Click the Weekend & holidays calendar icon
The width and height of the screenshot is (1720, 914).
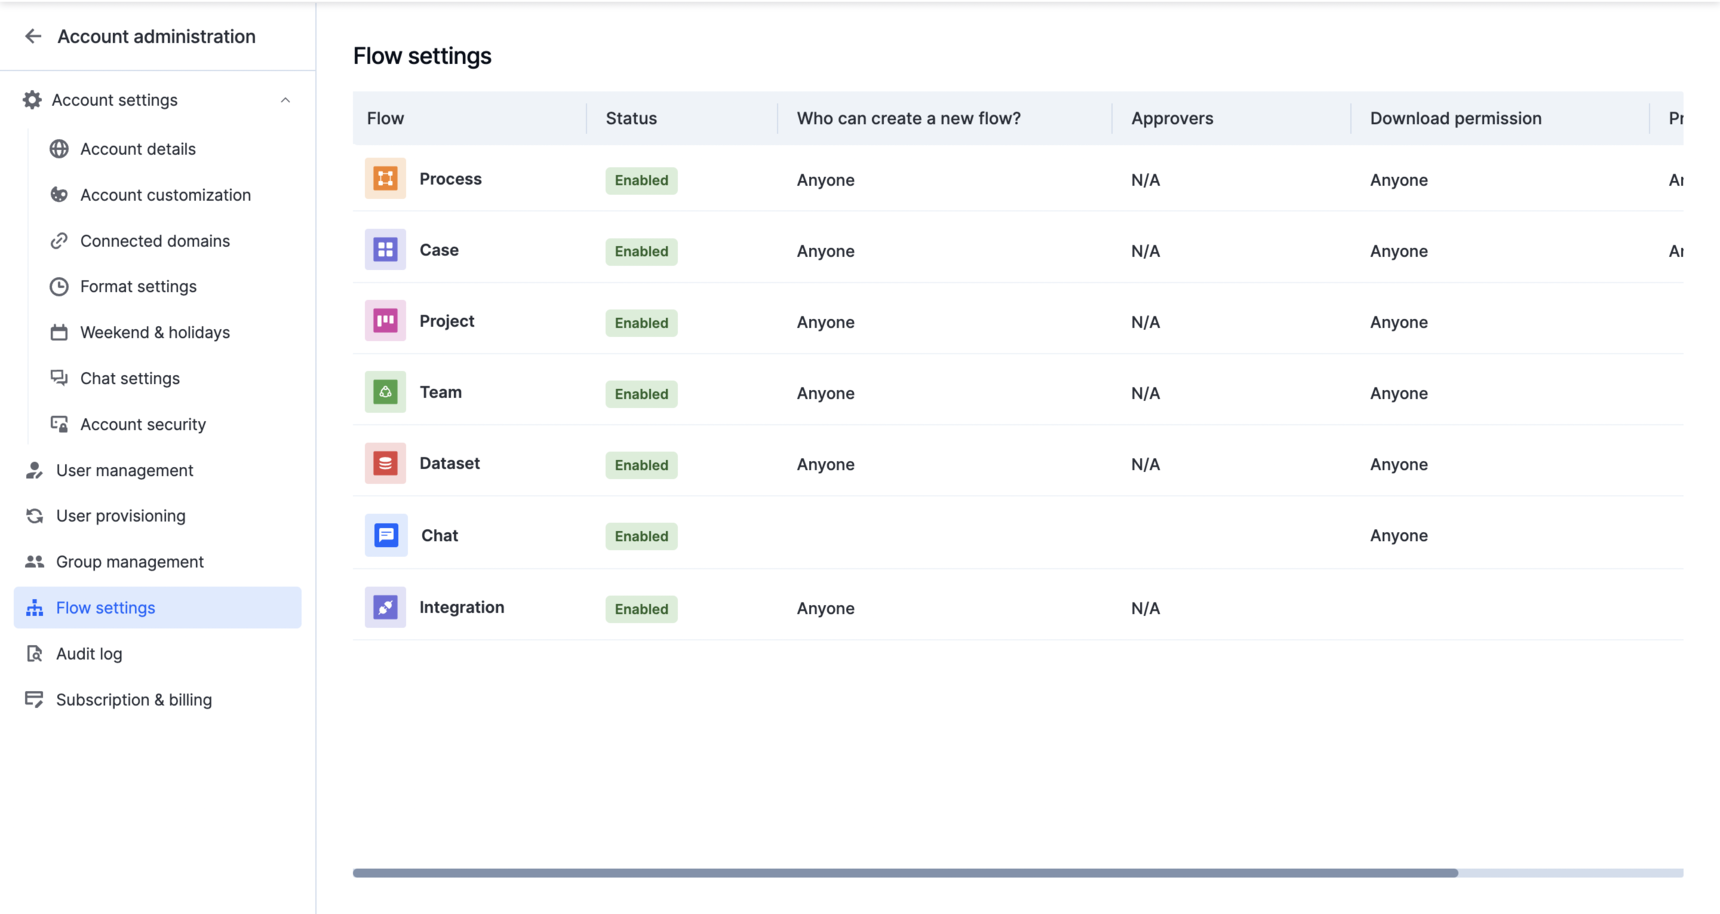[x=59, y=332]
